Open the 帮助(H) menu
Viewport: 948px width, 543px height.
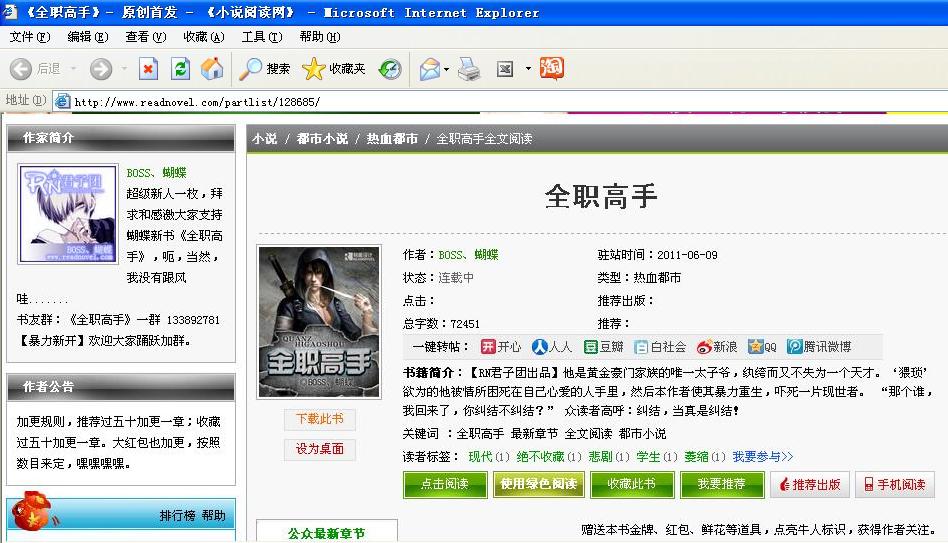(x=320, y=37)
